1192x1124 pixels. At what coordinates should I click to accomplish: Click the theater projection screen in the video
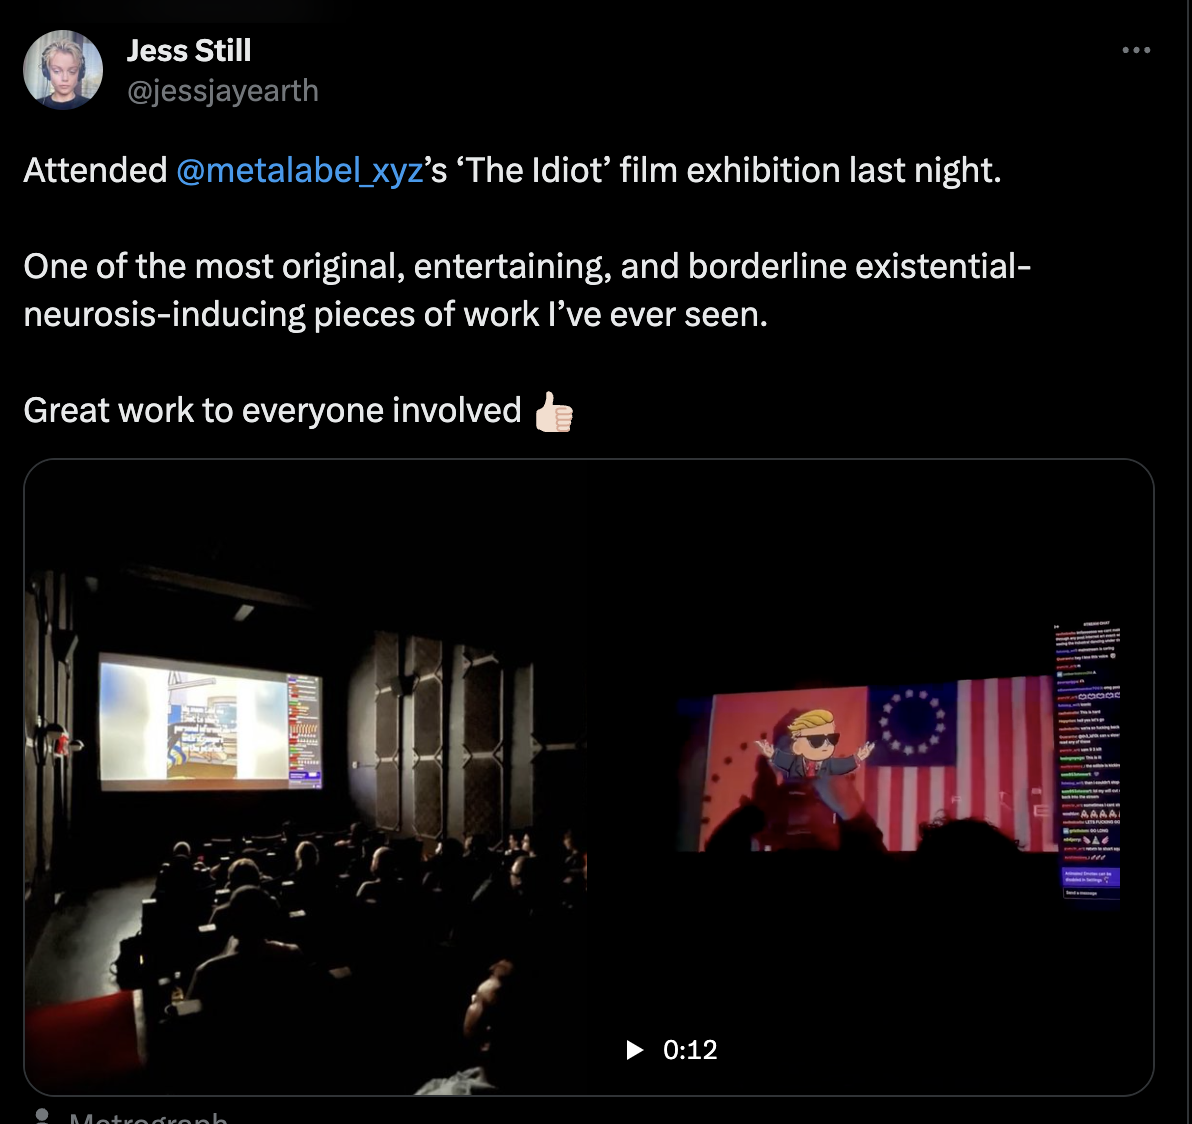(x=211, y=720)
